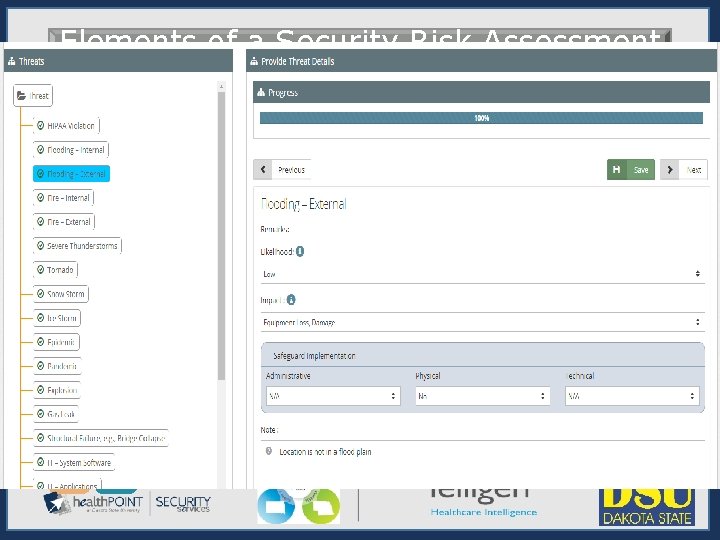Click scroll-up arrow of threats list
Screen dimensions: 720x540
(221, 86)
